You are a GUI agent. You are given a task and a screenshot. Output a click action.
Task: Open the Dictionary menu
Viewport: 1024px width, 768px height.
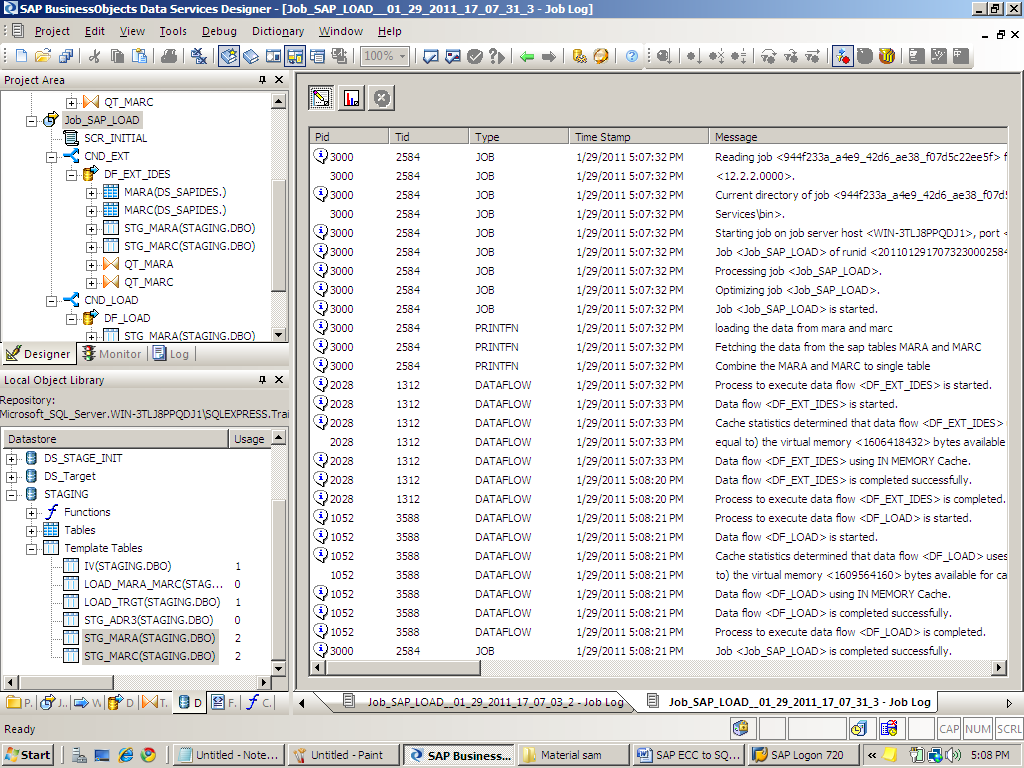[278, 31]
